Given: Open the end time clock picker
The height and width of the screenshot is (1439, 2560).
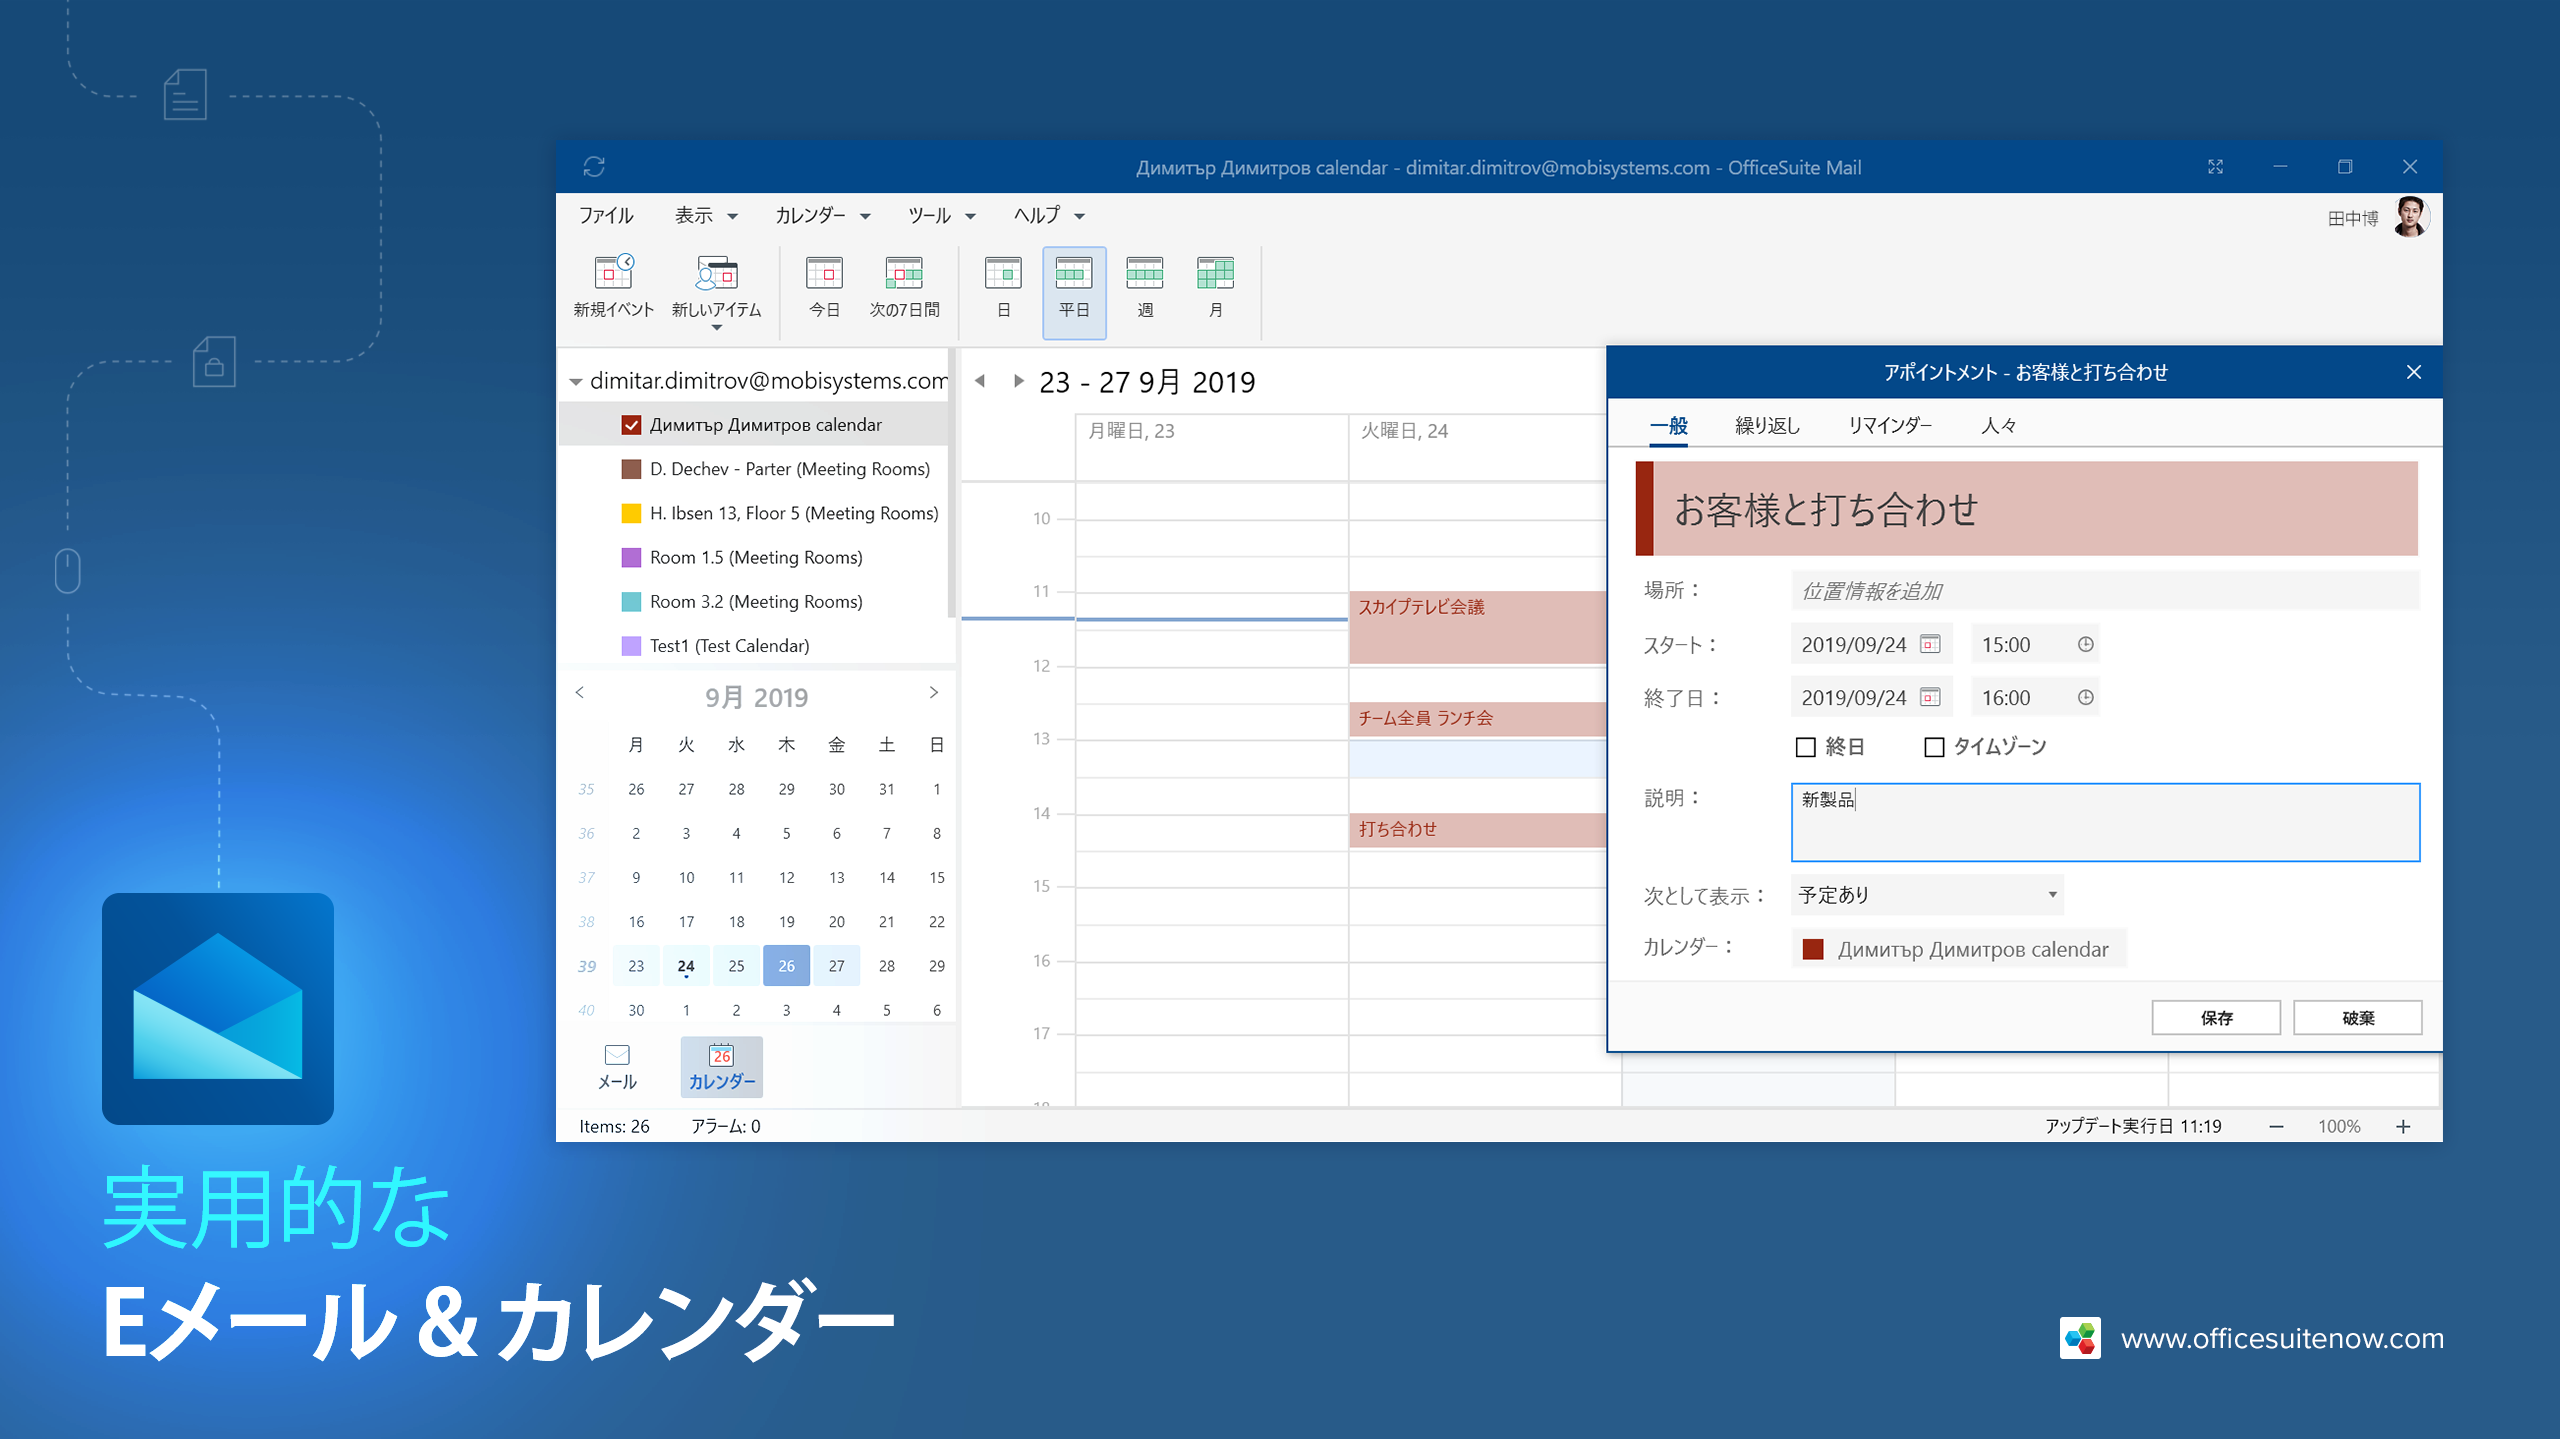Looking at the screenshot, I should (x=2085, y=697).
